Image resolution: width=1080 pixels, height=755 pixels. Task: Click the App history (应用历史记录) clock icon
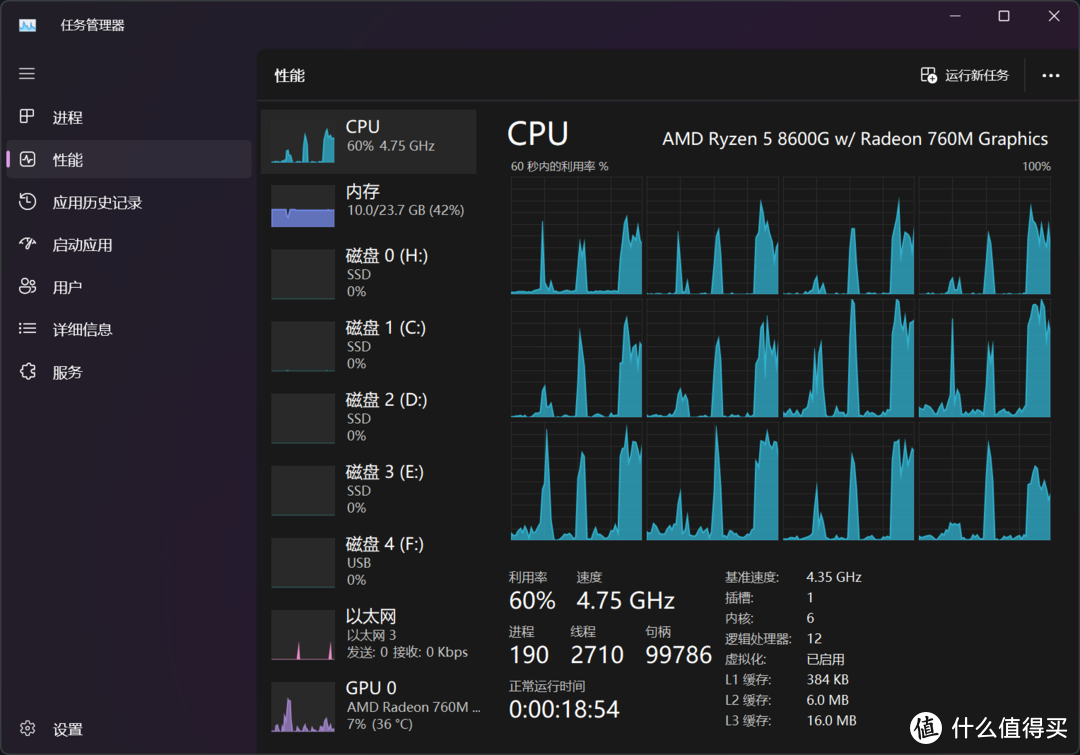click(27, 202)
